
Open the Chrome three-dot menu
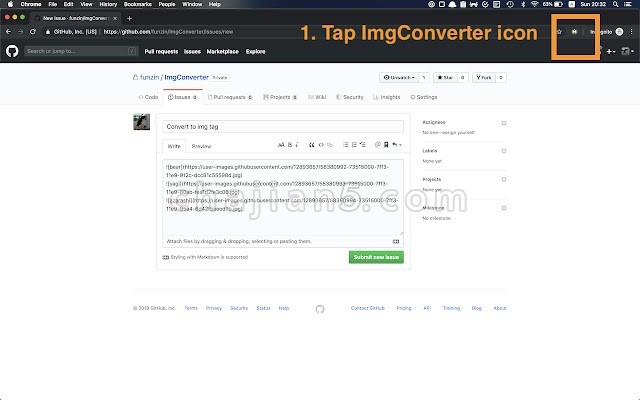tap(632, 32)
